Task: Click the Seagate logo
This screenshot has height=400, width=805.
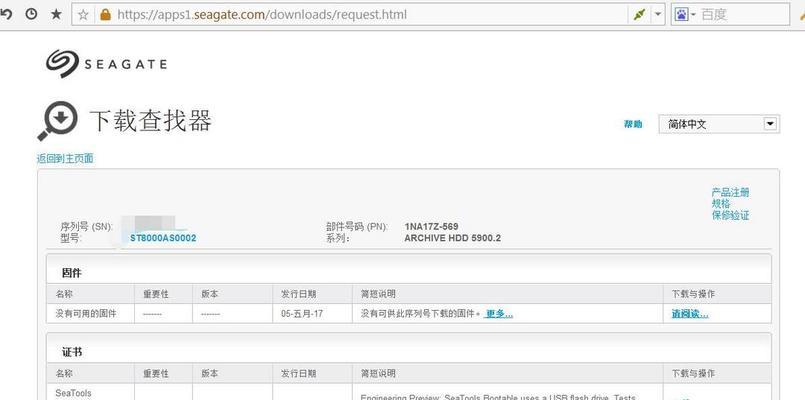Action: (x=106, y=64)
